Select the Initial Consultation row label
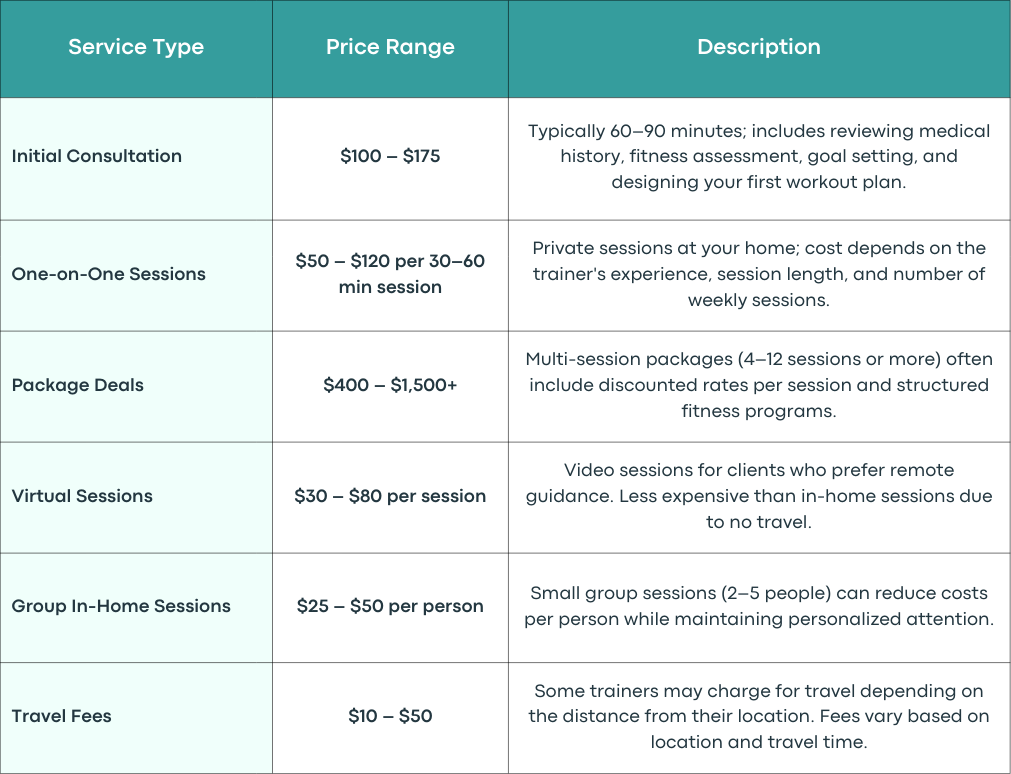The width and height of the screenshot is (1011, 774). (x=97, y=156)
